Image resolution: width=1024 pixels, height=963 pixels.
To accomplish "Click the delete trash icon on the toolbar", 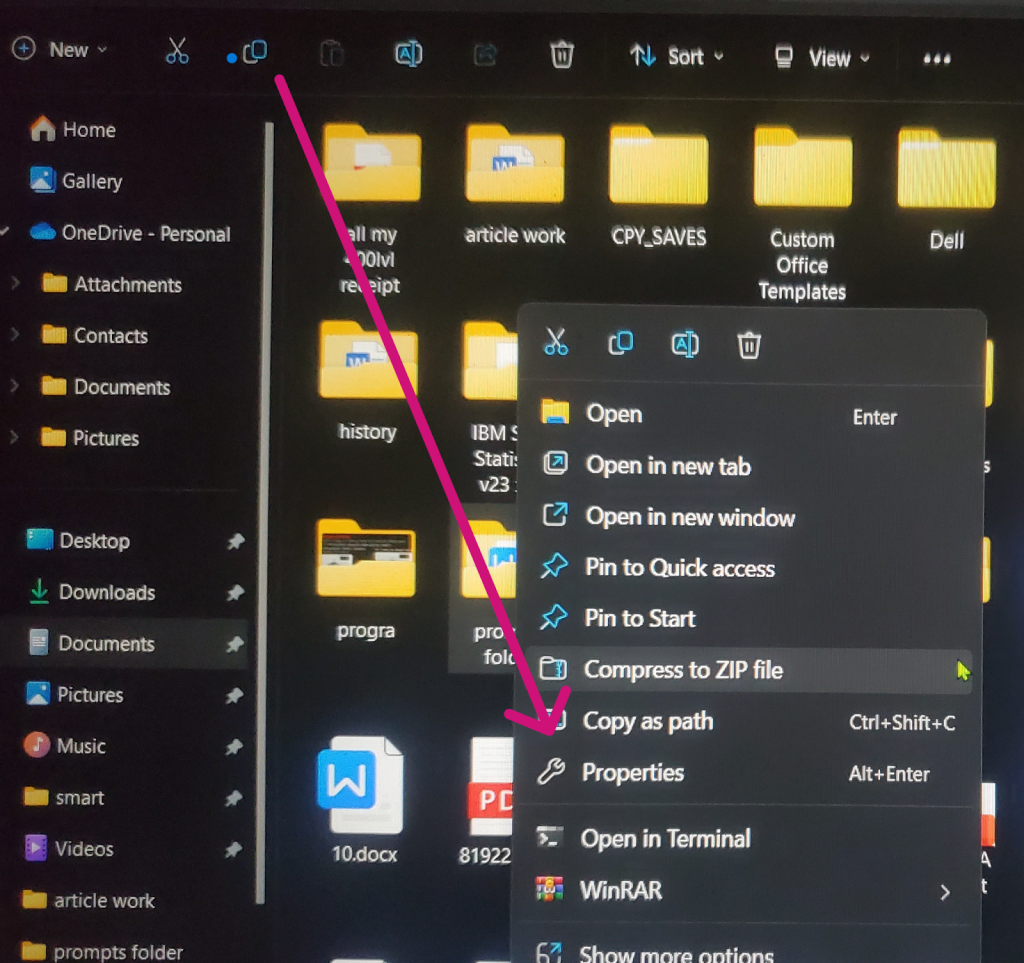I will tap(561, 57).
